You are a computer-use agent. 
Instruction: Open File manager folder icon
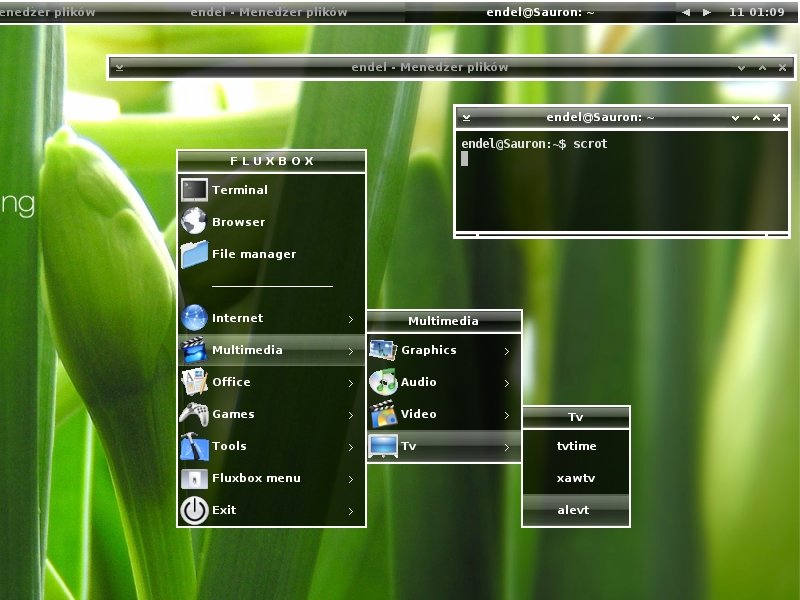(194, 254)
